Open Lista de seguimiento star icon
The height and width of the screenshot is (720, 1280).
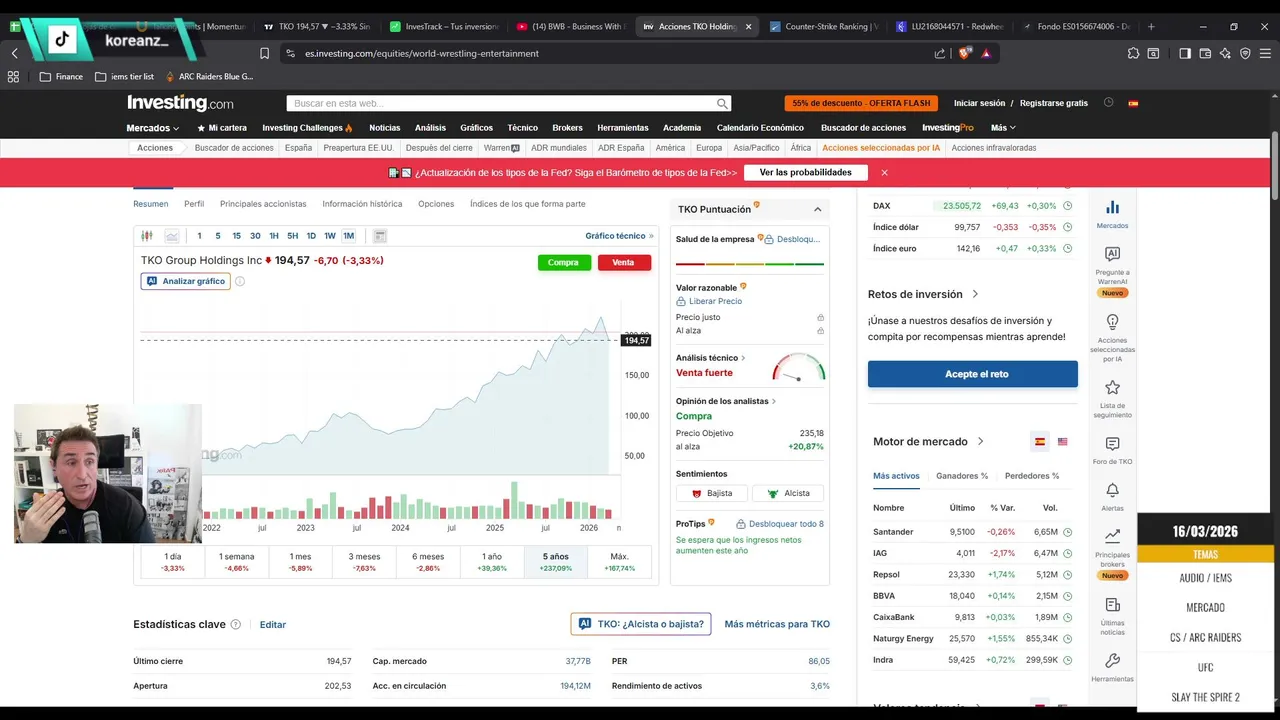(x=1112, y=387)
